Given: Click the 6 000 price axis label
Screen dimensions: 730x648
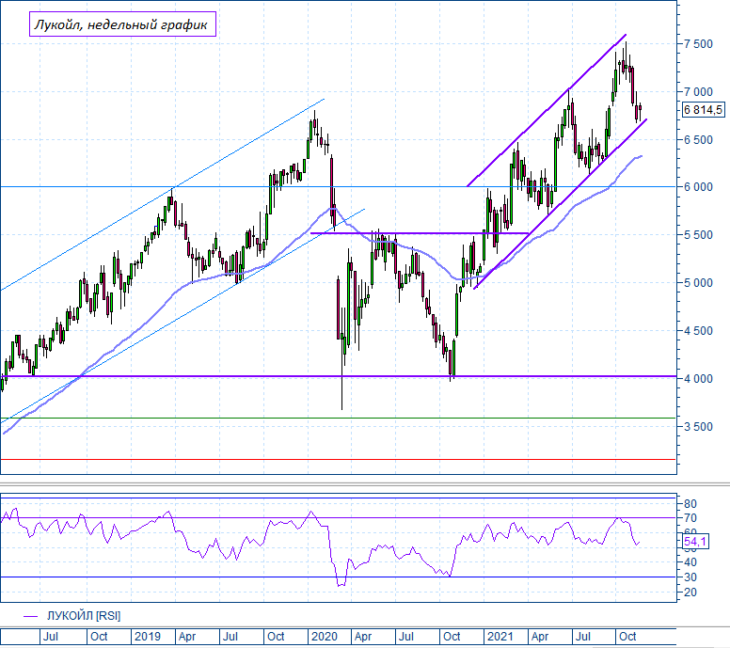Looking at the screenshot, I should pos(698,187).
